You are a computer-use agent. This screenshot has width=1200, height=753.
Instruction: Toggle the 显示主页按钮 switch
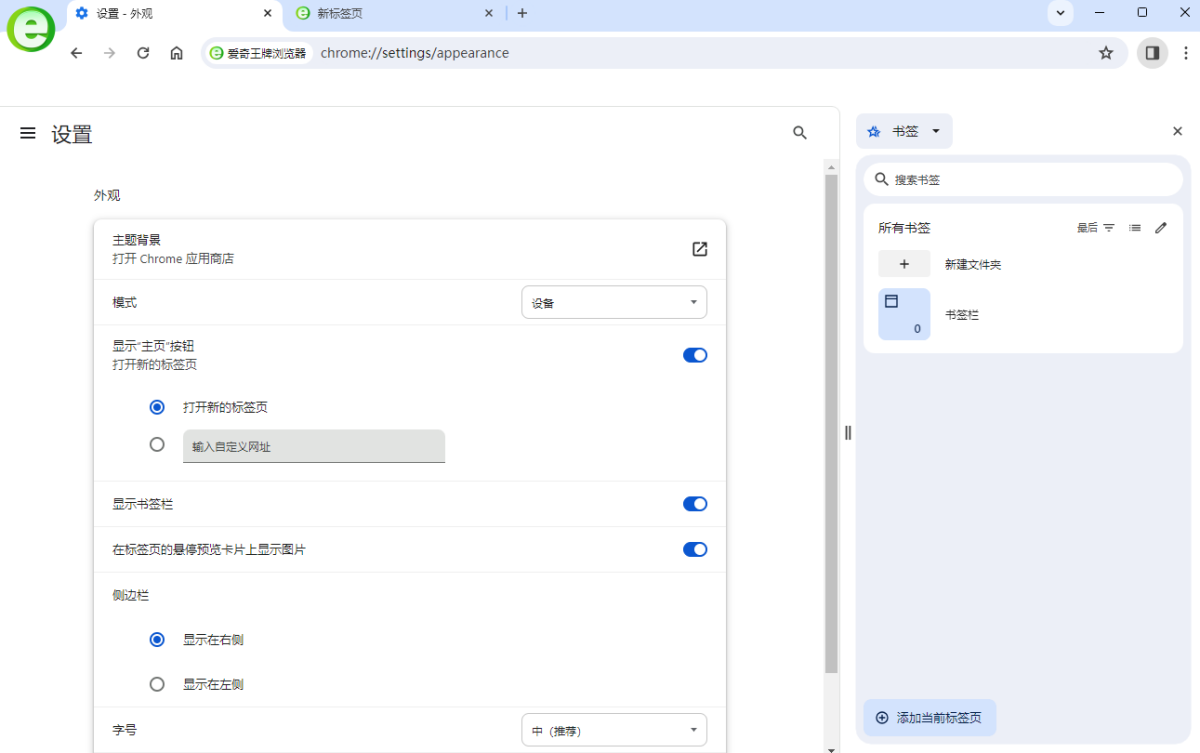[694, 355]
